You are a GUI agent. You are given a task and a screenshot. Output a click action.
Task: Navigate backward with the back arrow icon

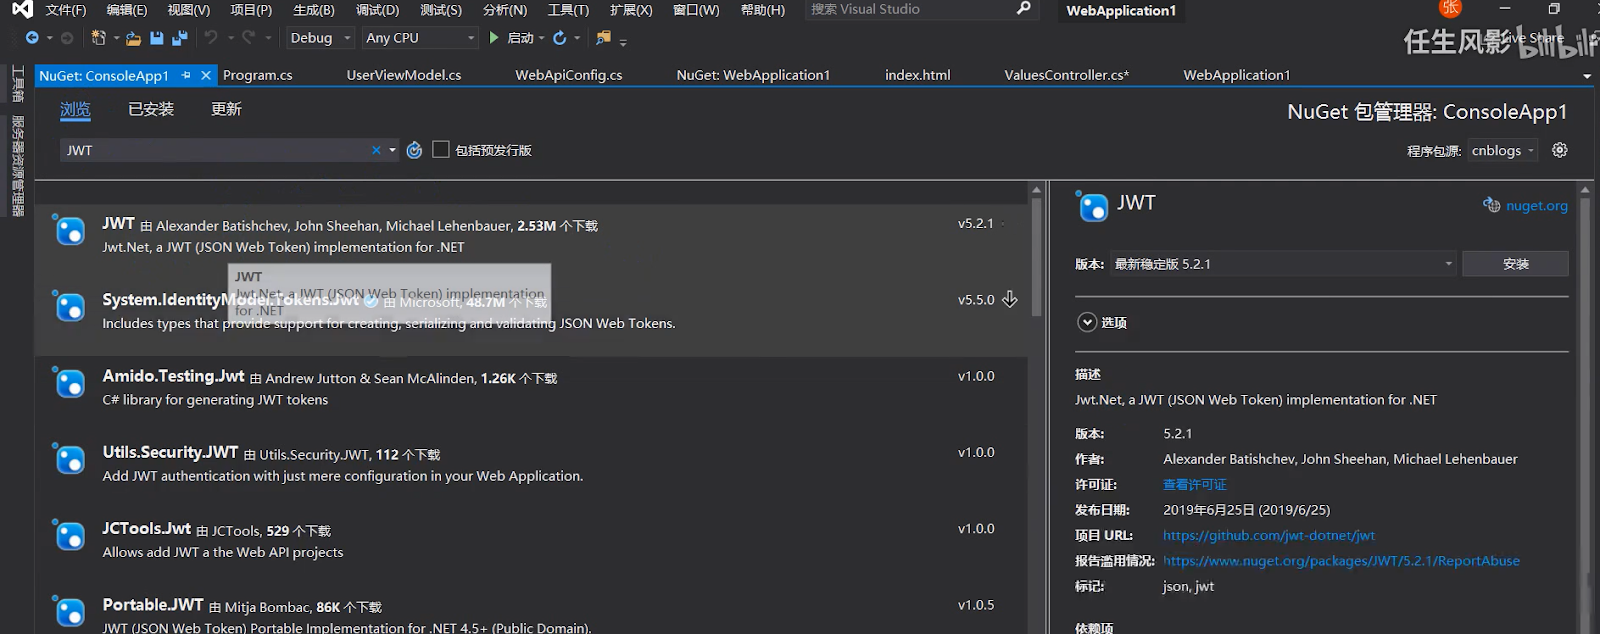point(32,38)
